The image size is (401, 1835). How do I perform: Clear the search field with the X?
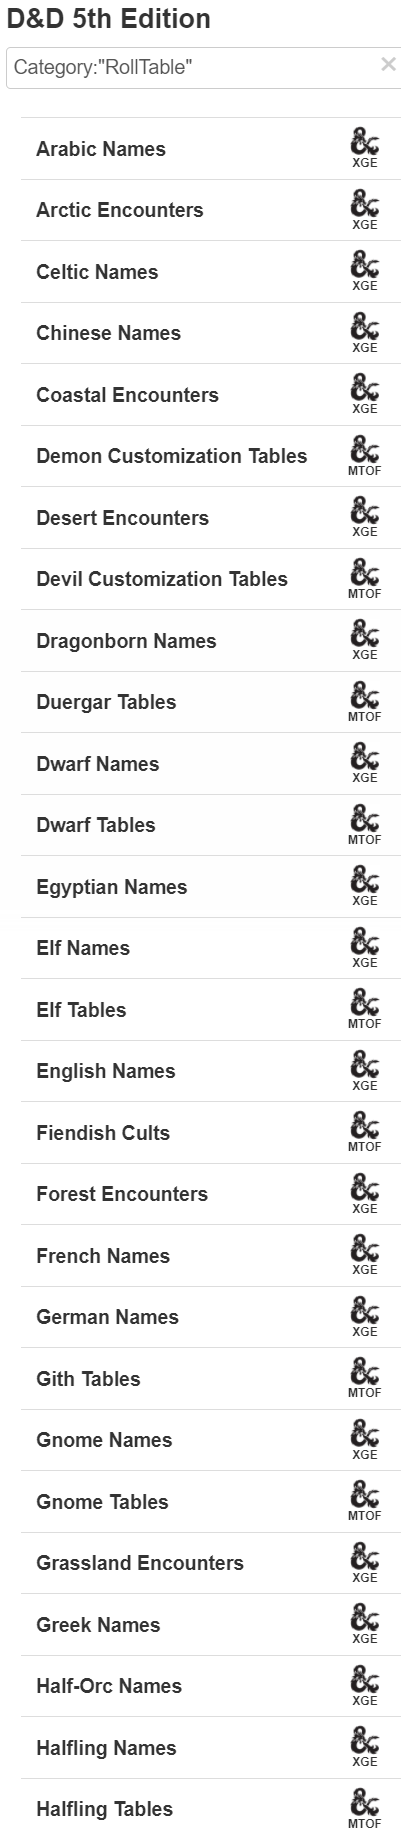(x=388, y=65)
